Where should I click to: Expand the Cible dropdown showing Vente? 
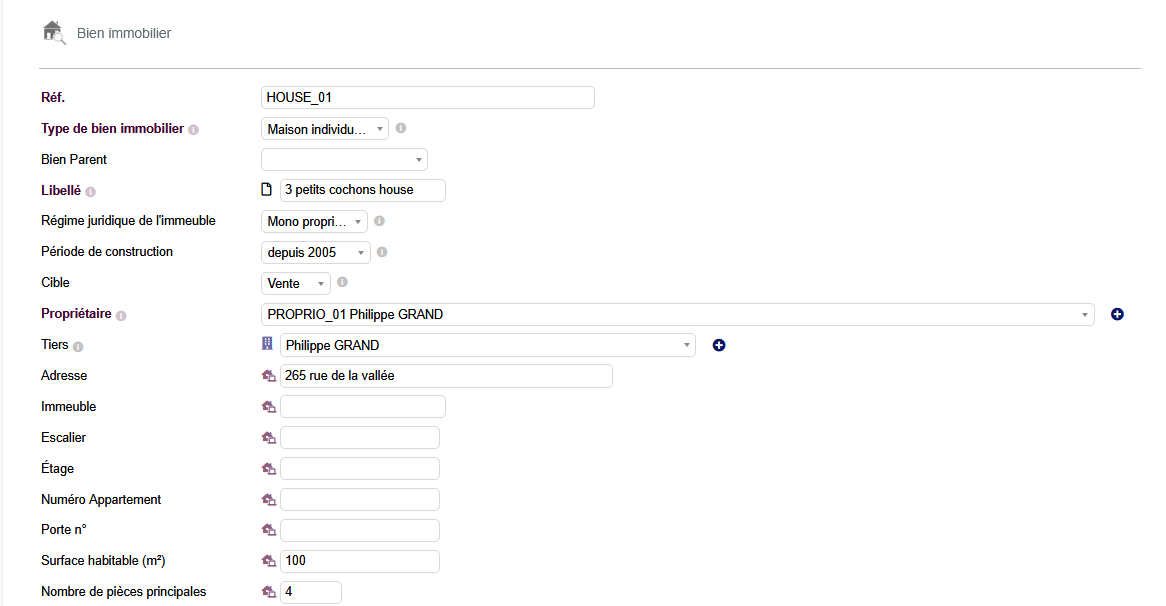point(295,283)
